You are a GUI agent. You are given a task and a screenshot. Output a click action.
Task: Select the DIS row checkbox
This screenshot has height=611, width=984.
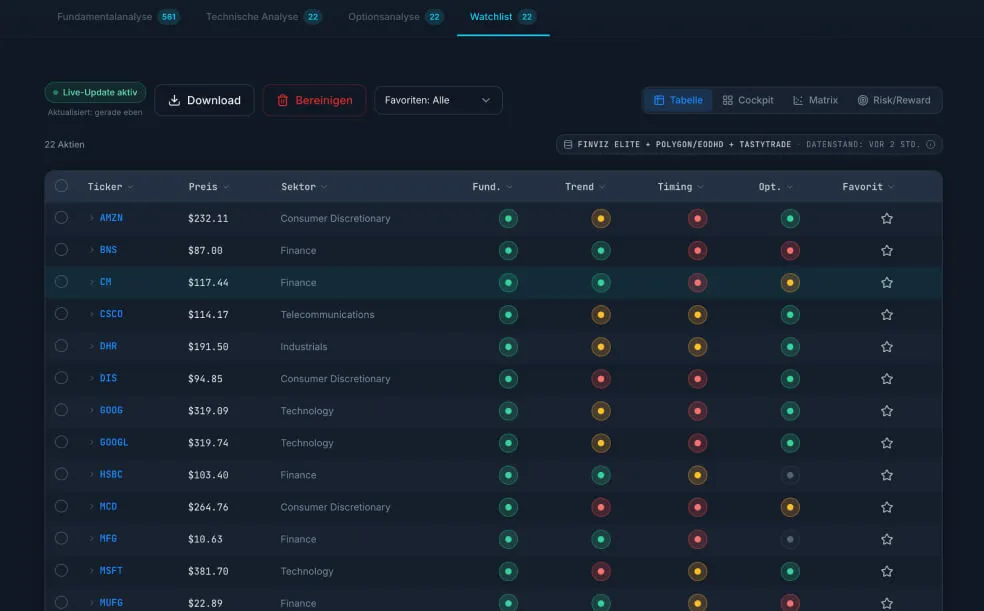click(61, 378)
